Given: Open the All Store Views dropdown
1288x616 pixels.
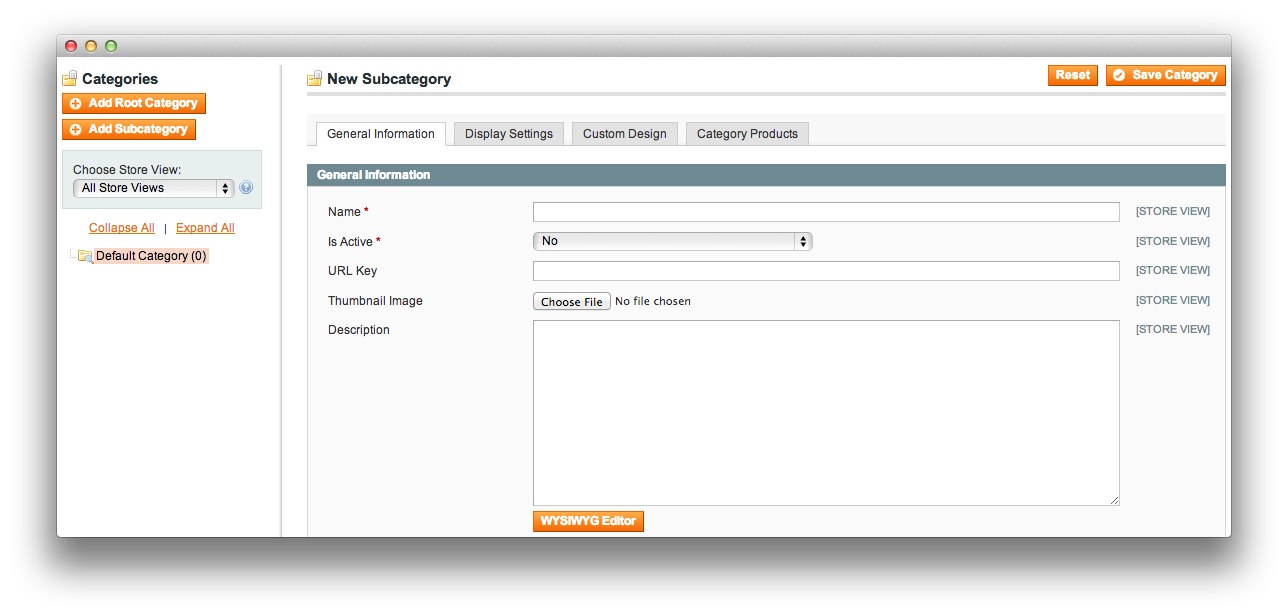Looking at the screenshot, I should 153,188.
